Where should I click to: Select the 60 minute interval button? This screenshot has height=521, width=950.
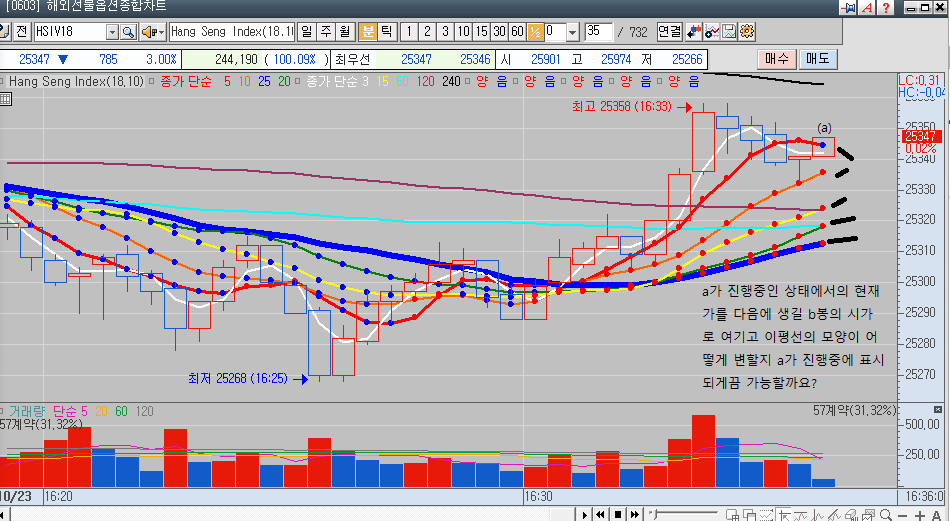(517, 31)
